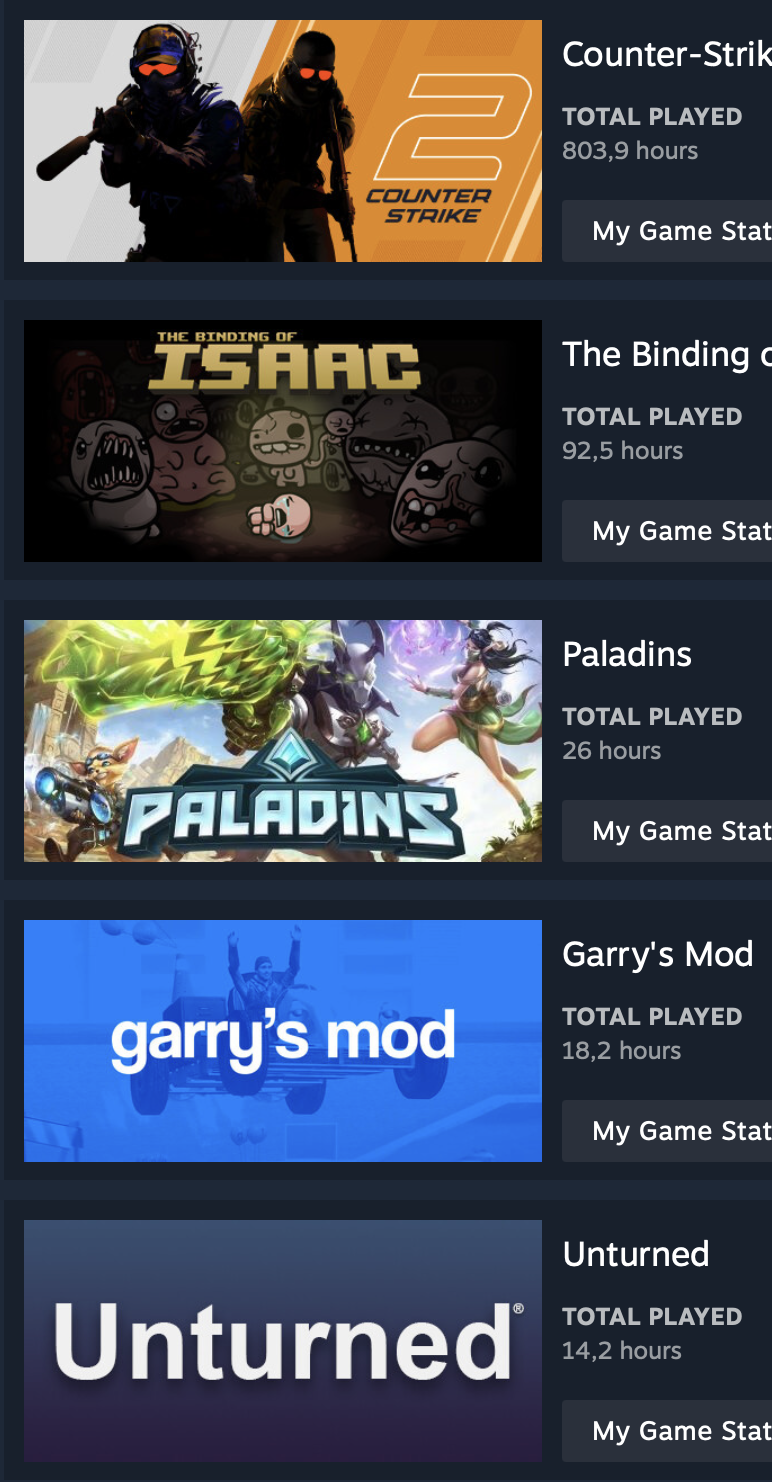The width and height of the screenshot is (772, 1482).
Task: Open My Game Stats for Binding of Isaac
Action: pos(667,531)
